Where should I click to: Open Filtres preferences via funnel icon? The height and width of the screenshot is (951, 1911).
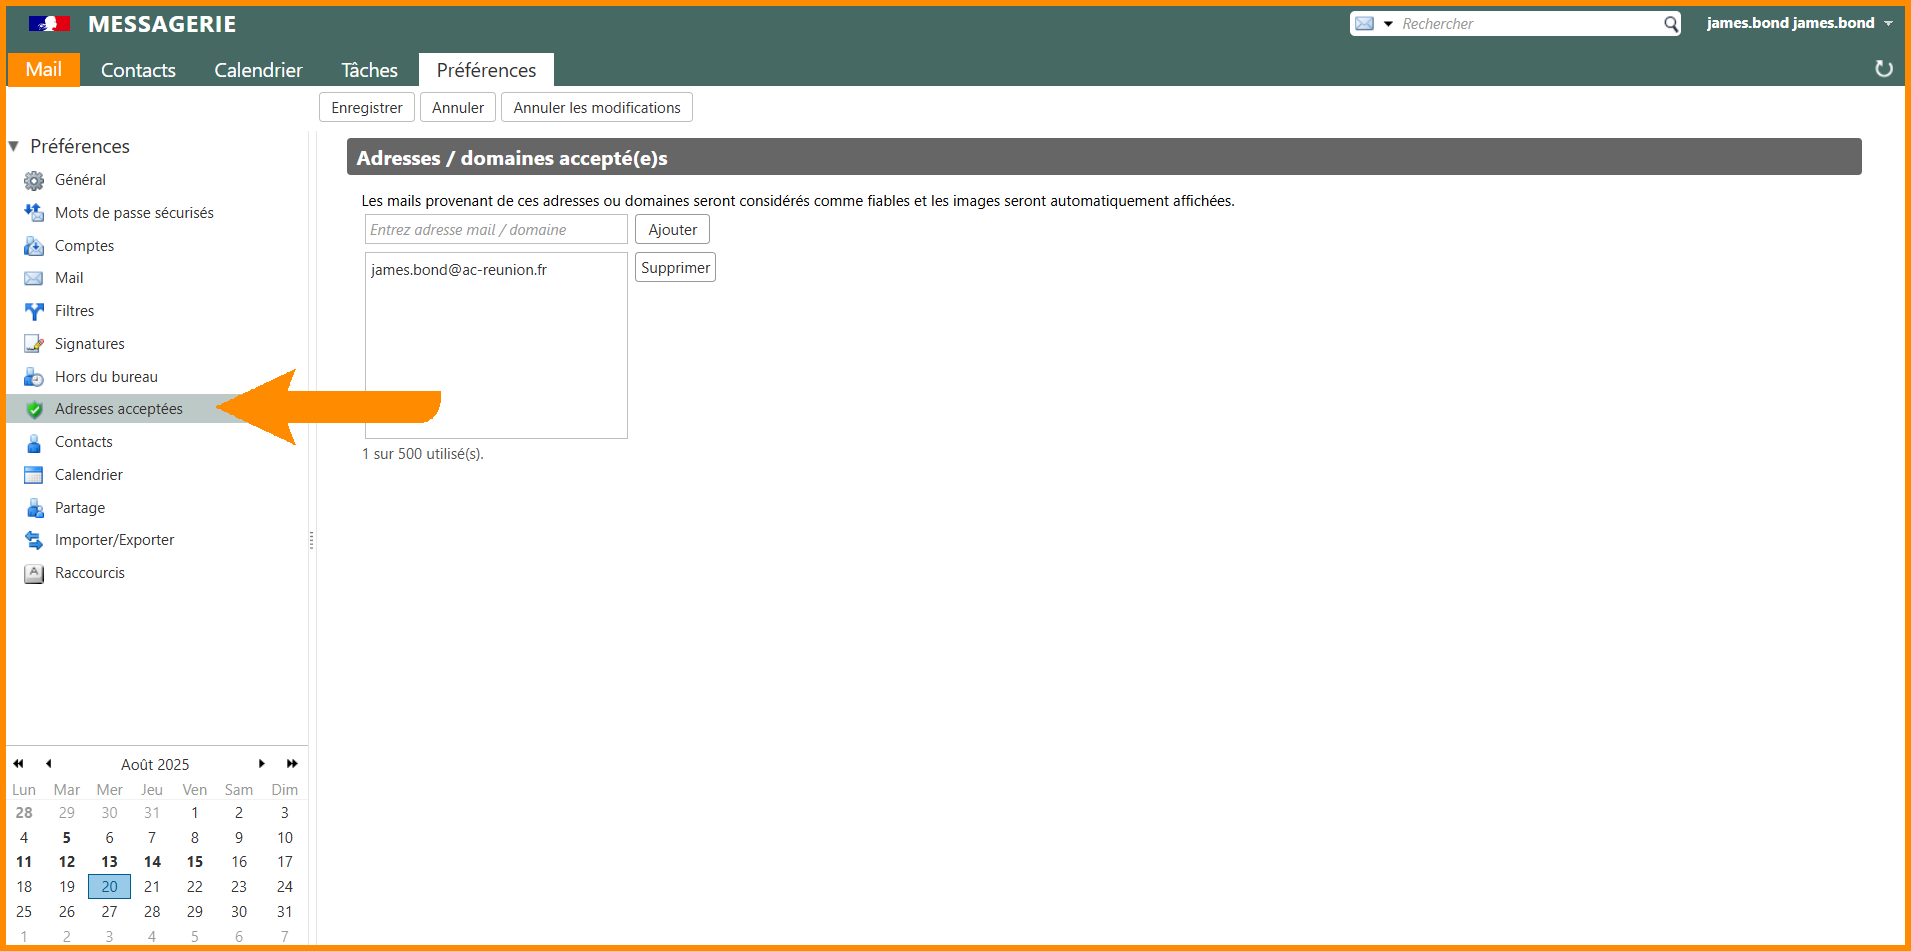34,311
